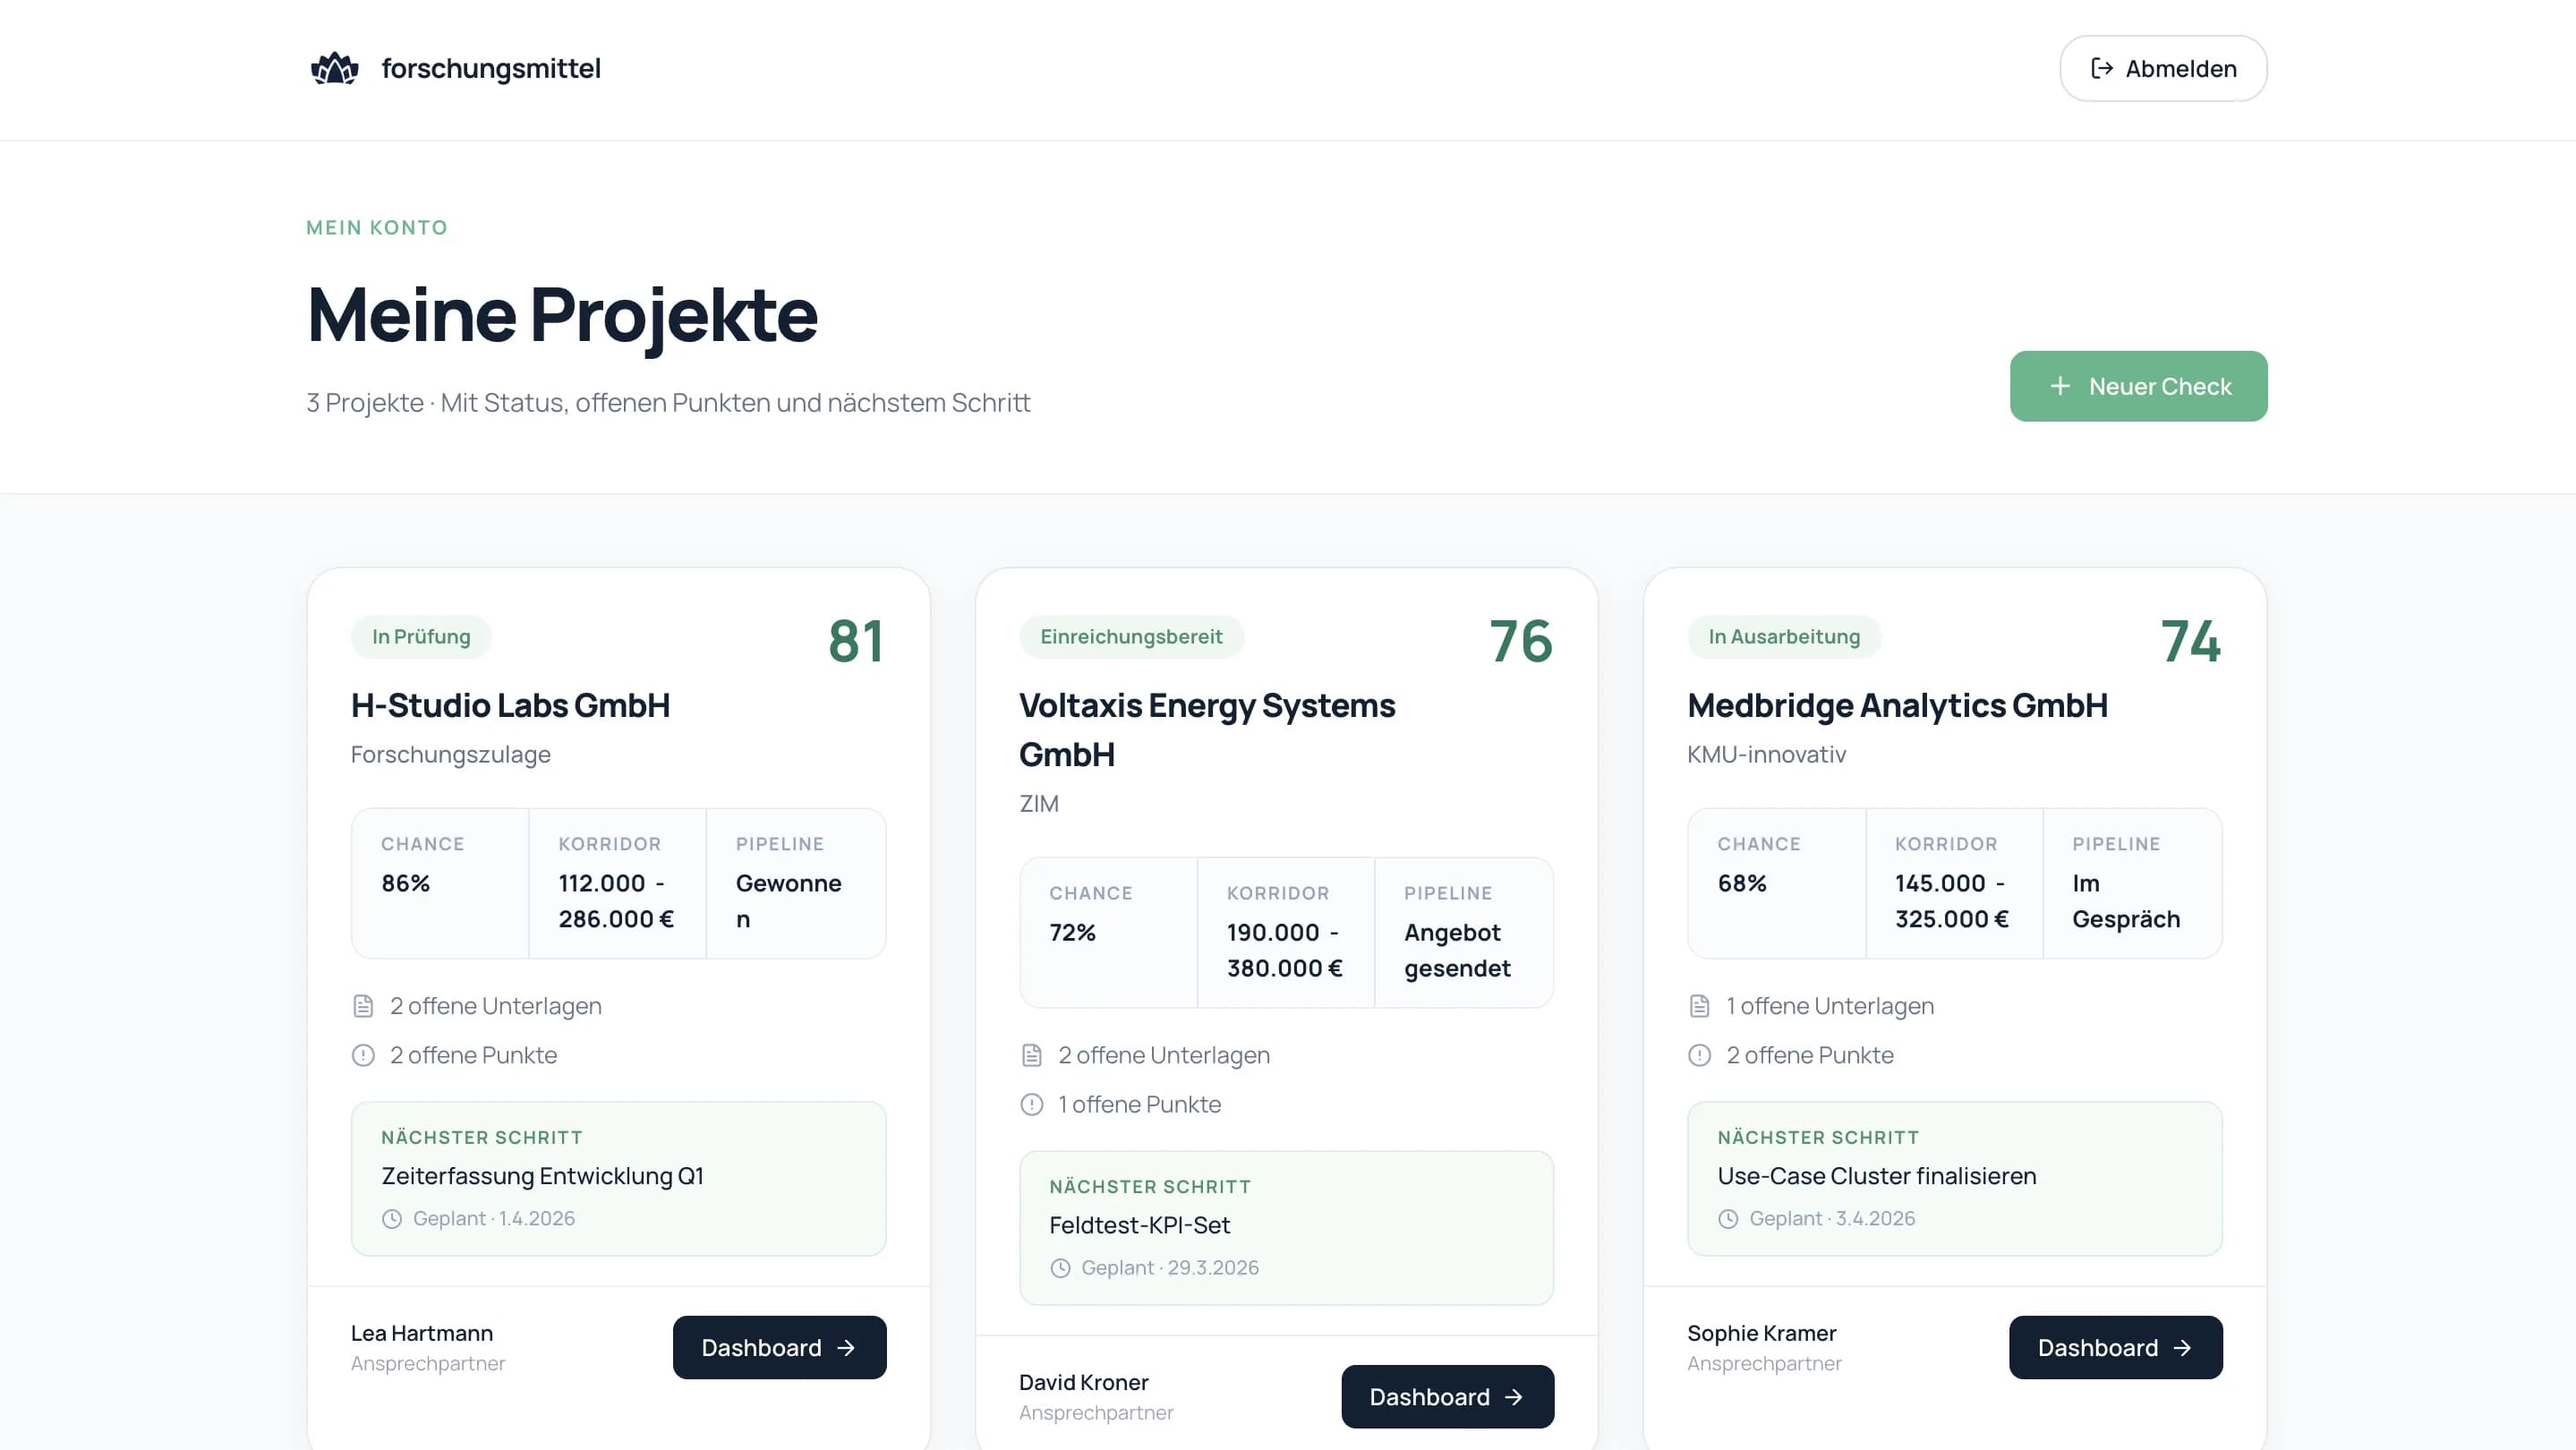
Task: Click clock icon next to Geplant 29.3.2026
Action: pos(1060,1267)
